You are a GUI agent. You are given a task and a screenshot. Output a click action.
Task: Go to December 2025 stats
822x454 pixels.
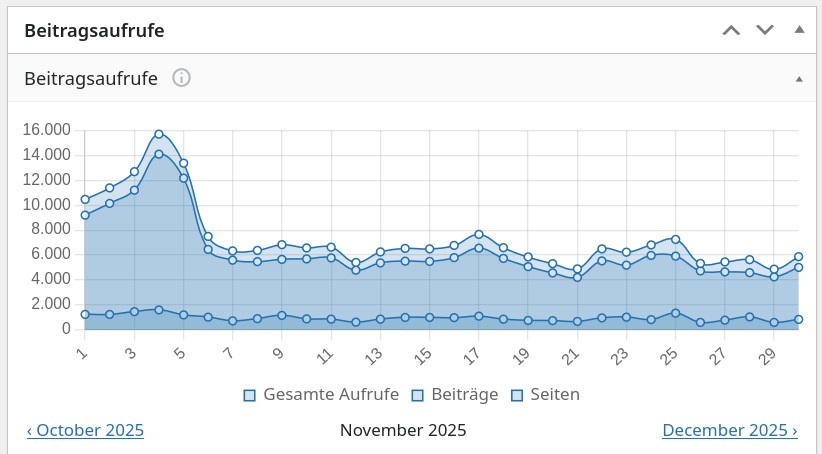pos(729,431)
